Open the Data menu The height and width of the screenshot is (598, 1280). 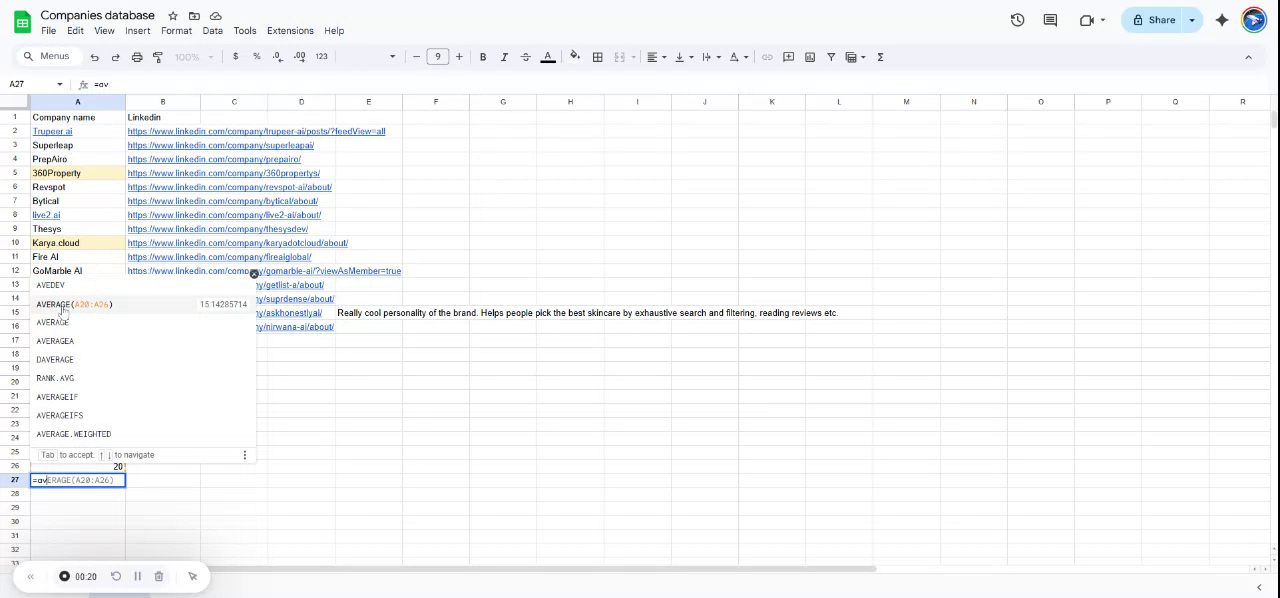pyautogui.click(x=213, y=31)
